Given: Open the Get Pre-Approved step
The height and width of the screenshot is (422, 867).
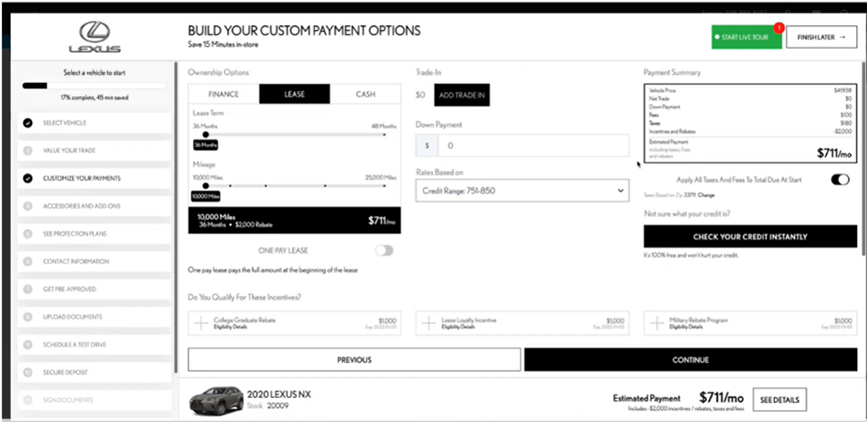Looking at the screenshot, I should coord(95,289).
